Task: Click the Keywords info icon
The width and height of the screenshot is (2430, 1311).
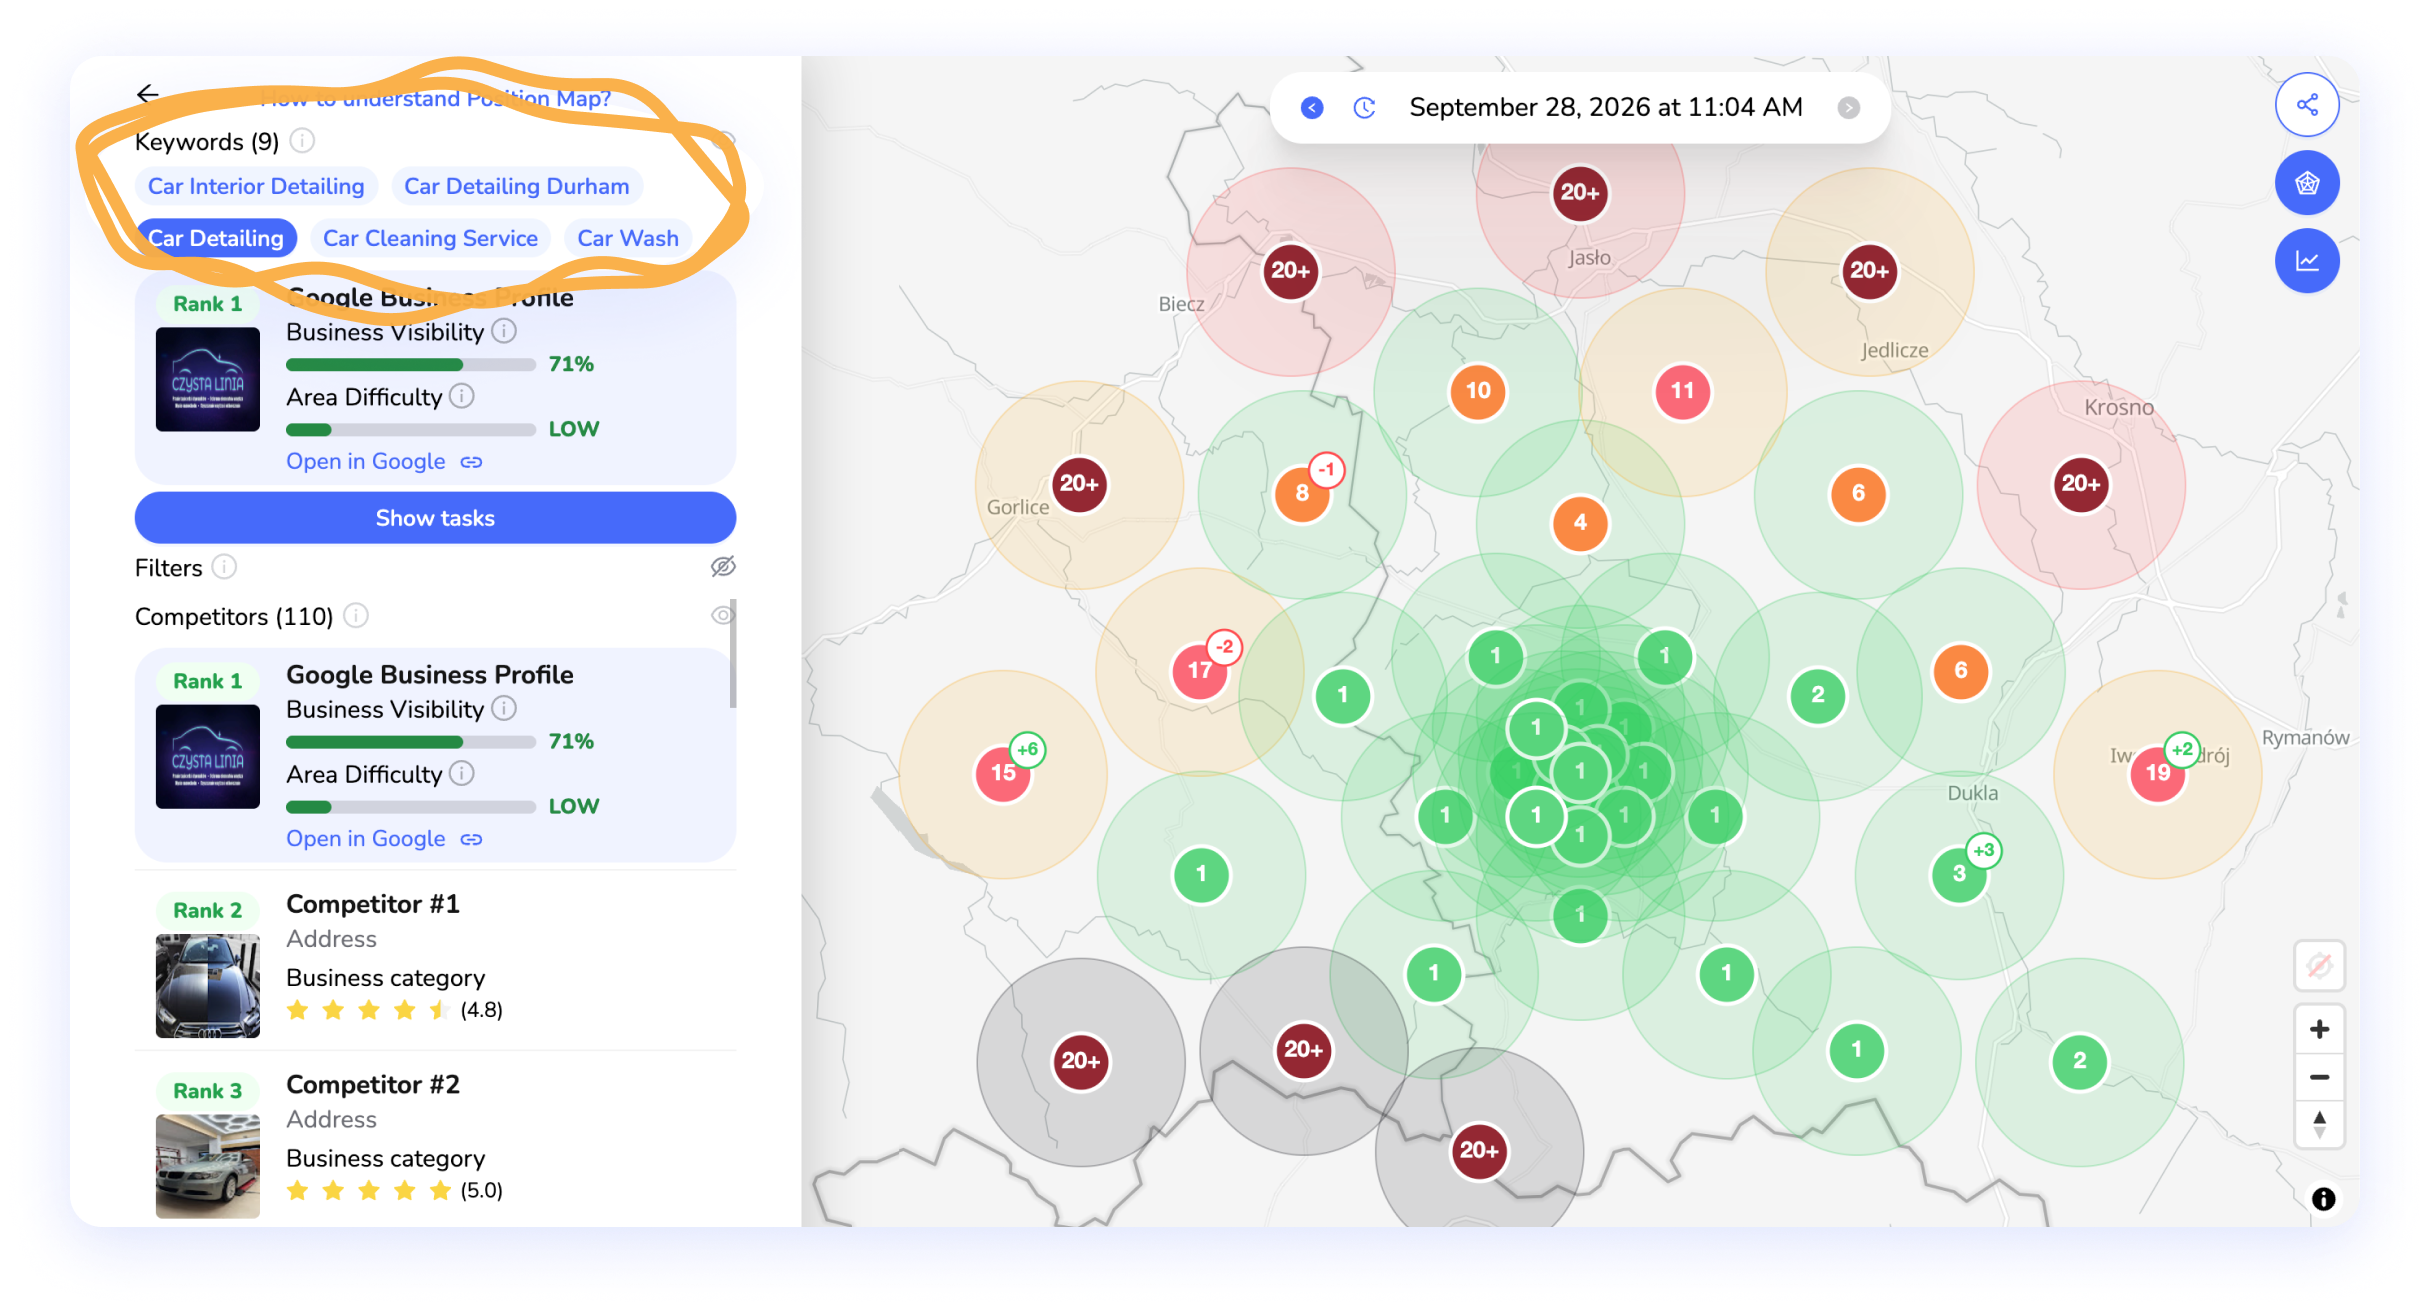Action: 302,141
